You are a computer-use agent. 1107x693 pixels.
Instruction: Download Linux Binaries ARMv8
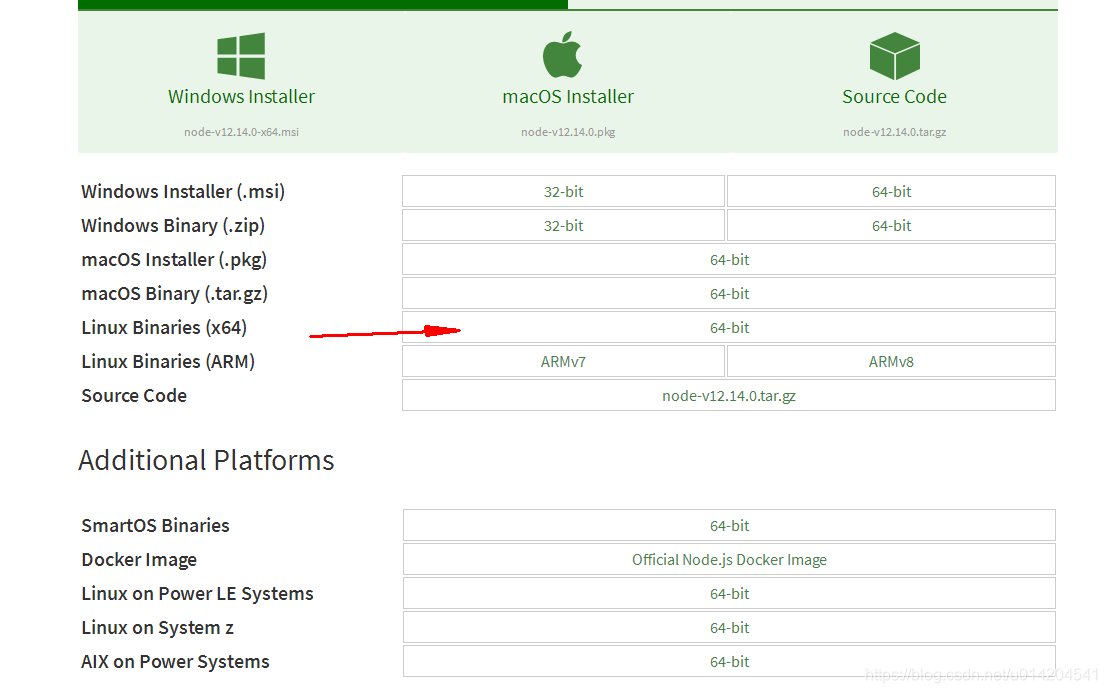[892, 361]
